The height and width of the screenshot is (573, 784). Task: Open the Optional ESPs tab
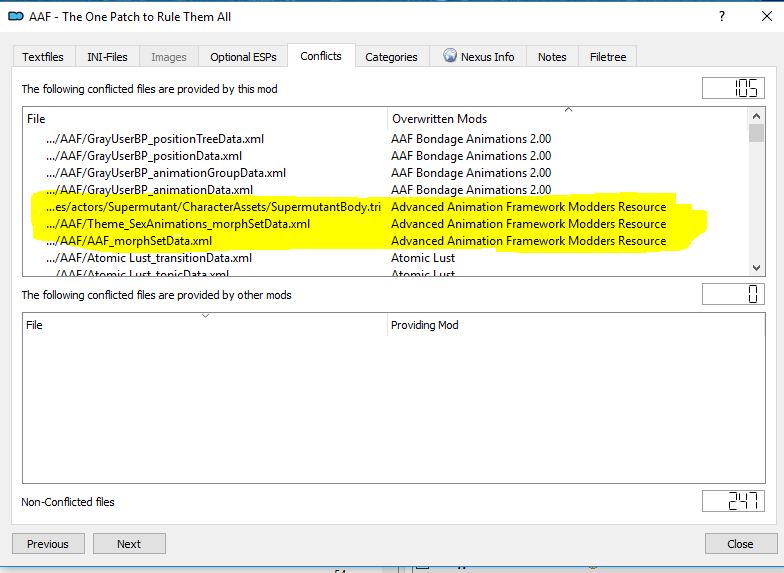click(x=243, y=57)
